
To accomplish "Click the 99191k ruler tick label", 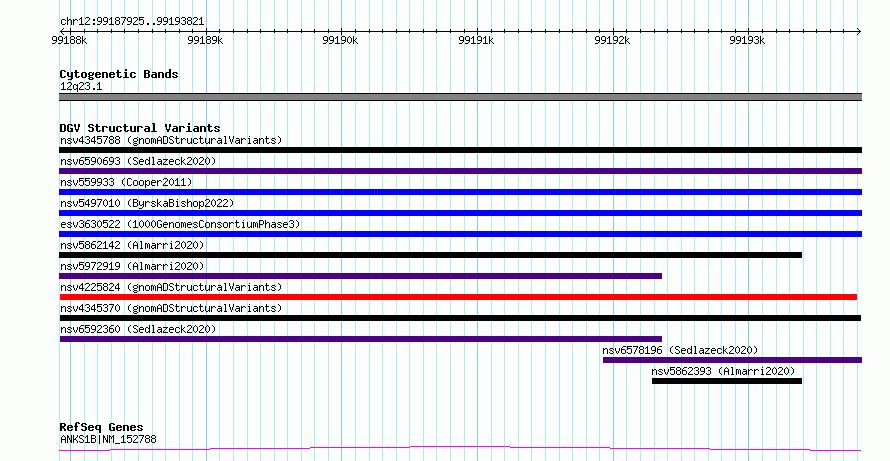I will click(476, 40).
